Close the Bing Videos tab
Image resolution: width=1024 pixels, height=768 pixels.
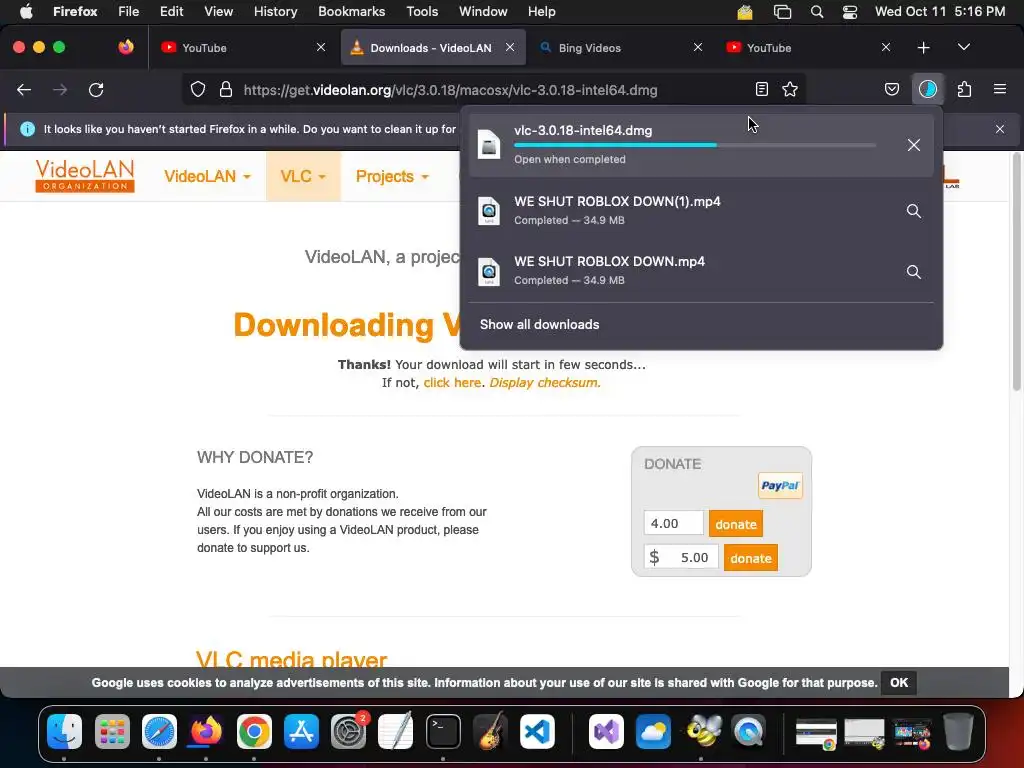(697, 48)
